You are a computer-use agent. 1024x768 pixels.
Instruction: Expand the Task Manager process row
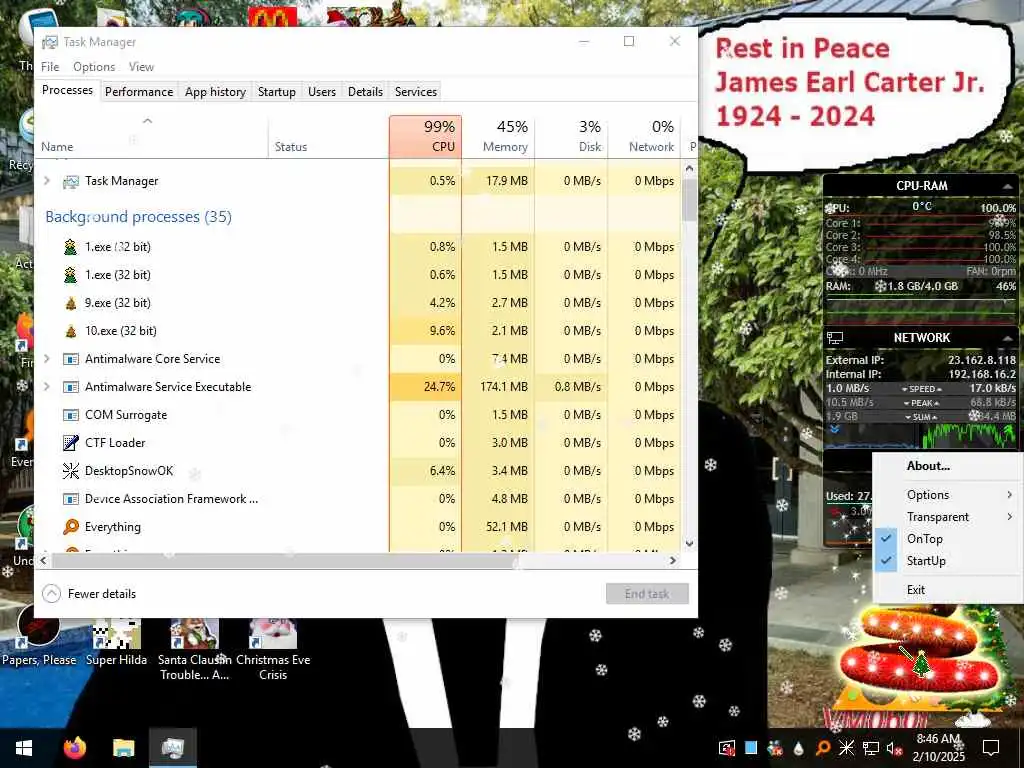click(46, 181)
